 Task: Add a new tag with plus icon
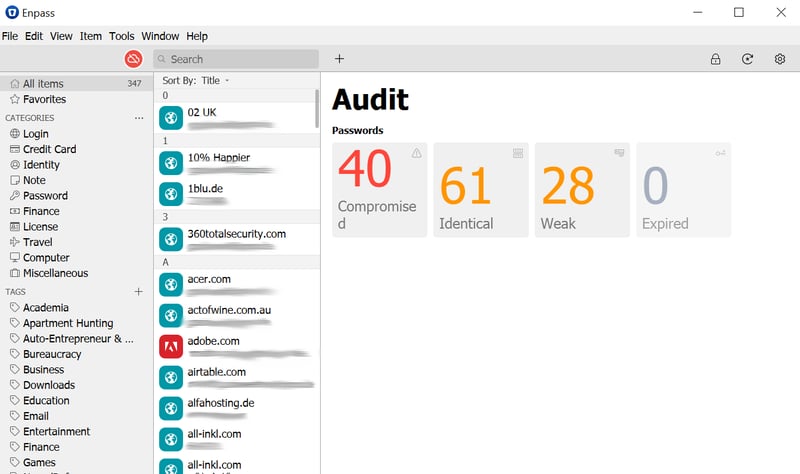click(139, 292)
